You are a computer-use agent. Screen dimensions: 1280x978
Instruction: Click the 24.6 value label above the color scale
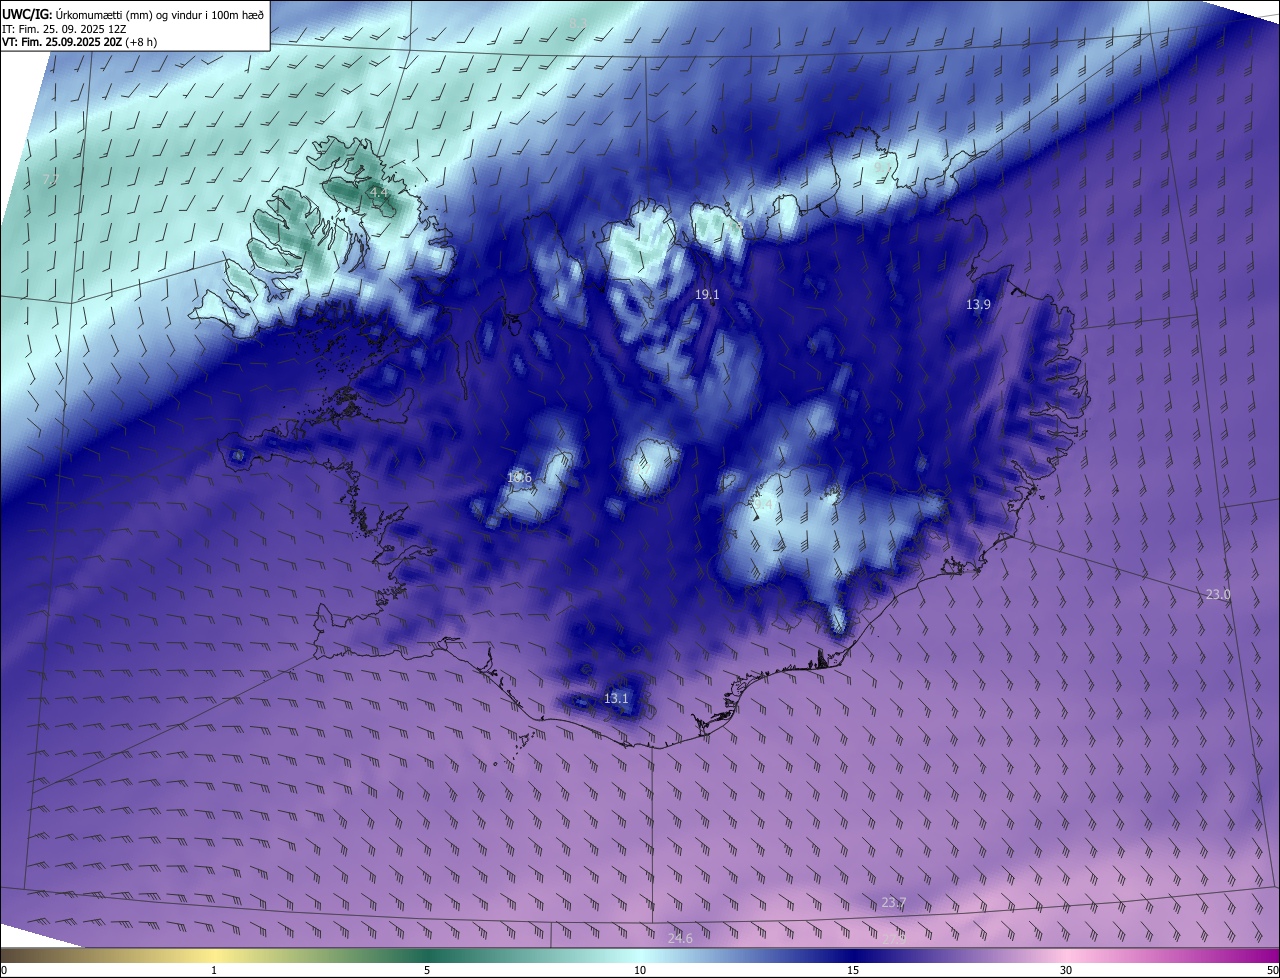(x=680, y=937)
